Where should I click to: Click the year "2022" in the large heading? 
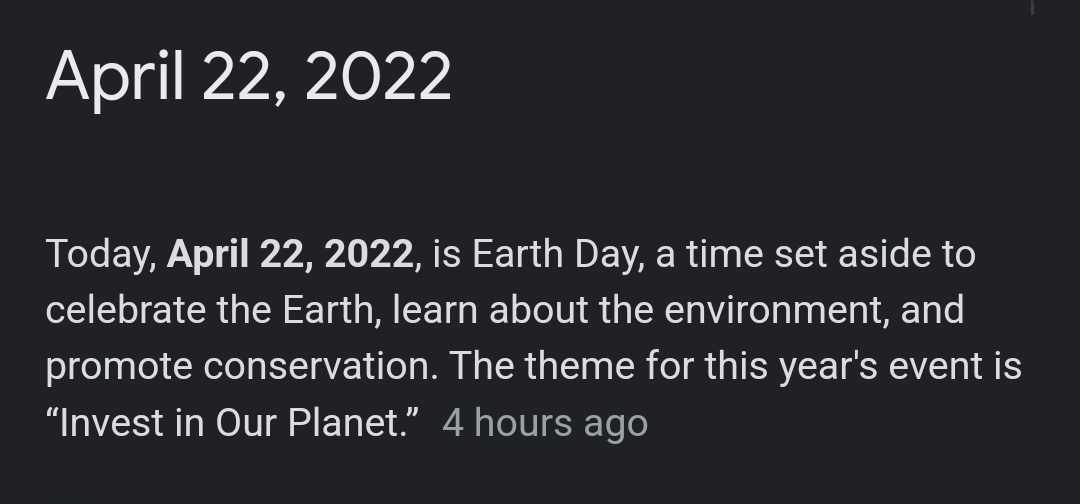click(x=378, y=77)
